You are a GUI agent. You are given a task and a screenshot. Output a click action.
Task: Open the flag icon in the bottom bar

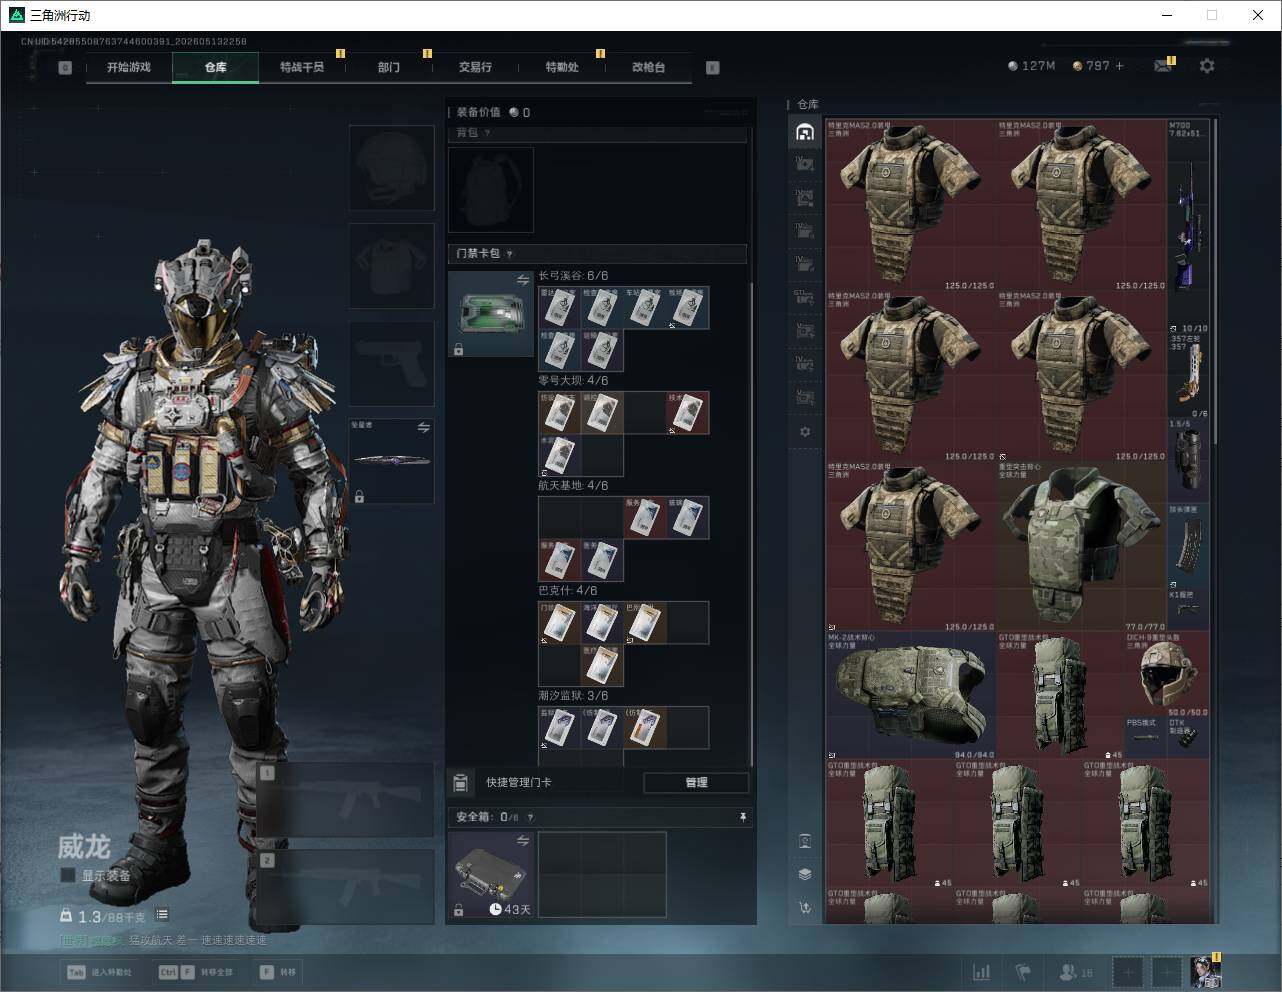point(1023,971)
